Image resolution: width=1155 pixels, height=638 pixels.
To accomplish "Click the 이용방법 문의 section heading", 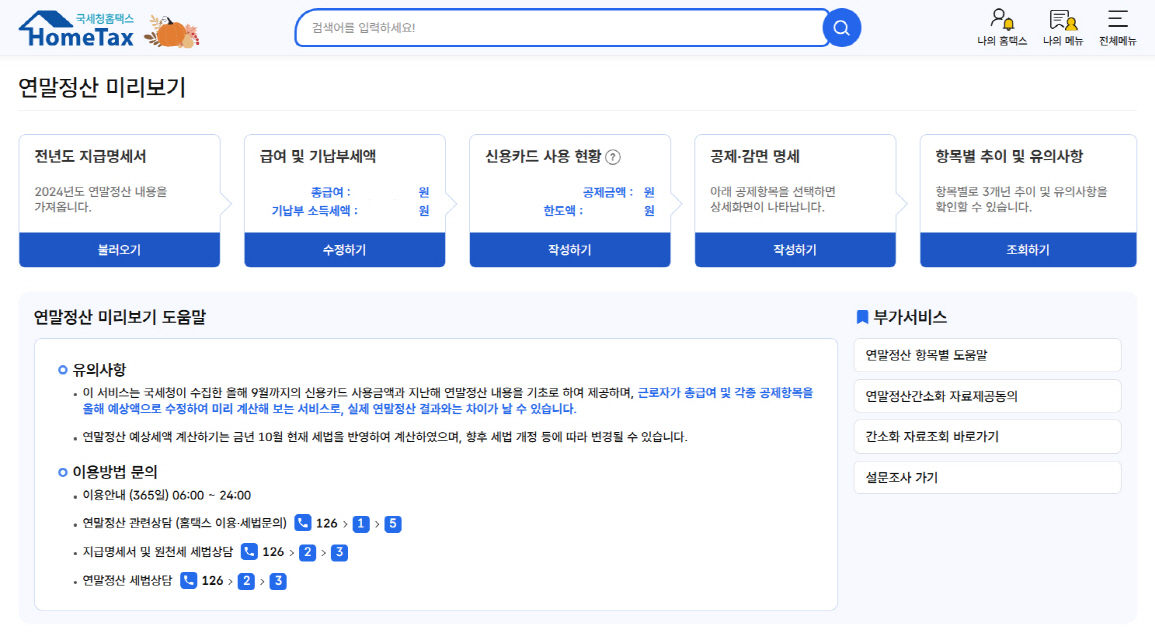I will [x=115, y=472].
